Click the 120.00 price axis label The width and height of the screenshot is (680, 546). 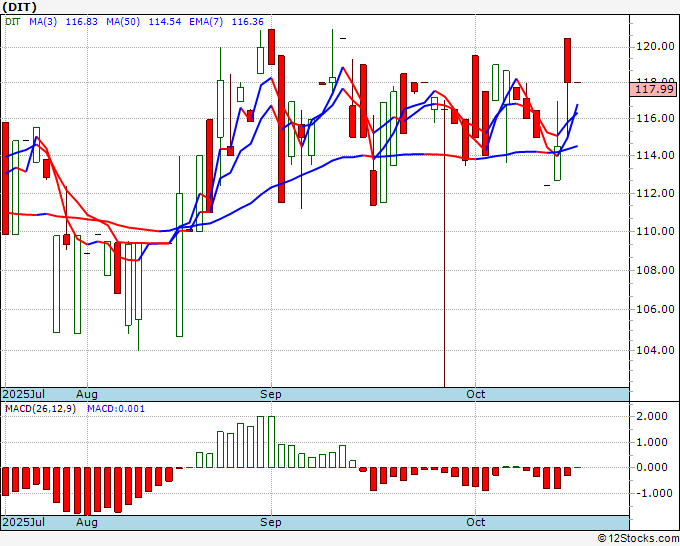point(655,46)
